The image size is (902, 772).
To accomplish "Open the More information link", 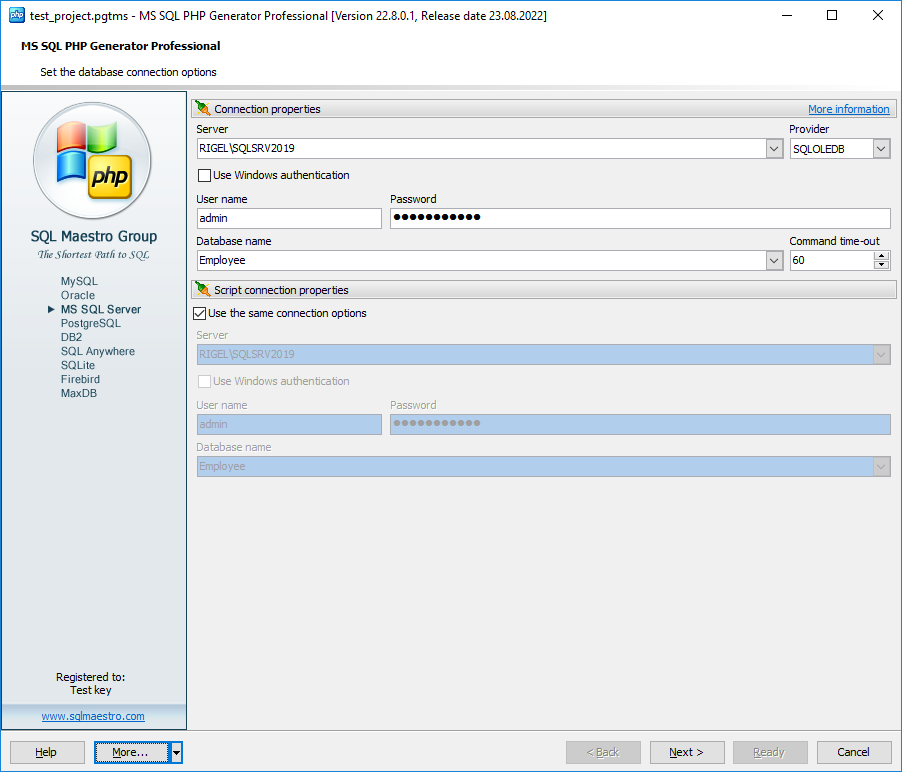I will tap(848, 110).
